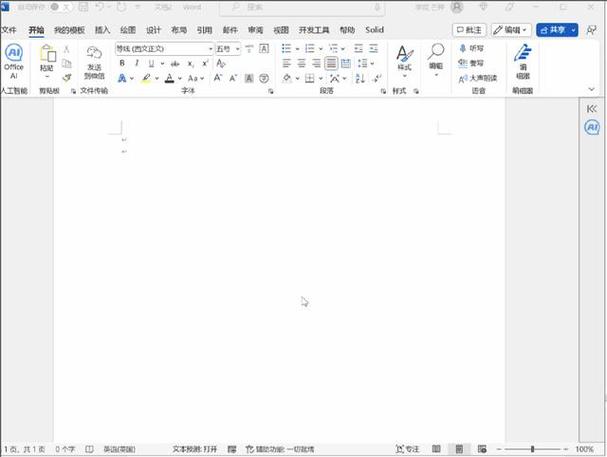607x457 pixels.
Task: Switch to Web Layout view
Action: [482, 449]
